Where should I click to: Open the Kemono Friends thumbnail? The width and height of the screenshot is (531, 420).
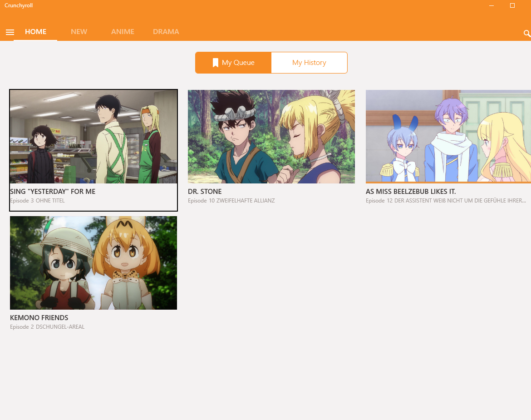click(93, 263)
